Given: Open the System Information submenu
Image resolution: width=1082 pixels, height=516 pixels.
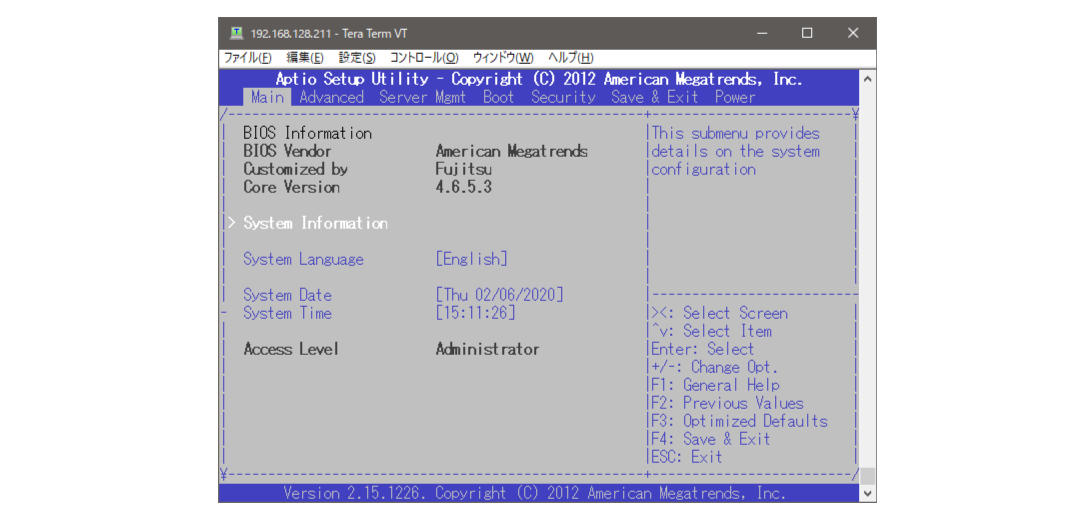Looking at the screenshot, I should 315,224.
